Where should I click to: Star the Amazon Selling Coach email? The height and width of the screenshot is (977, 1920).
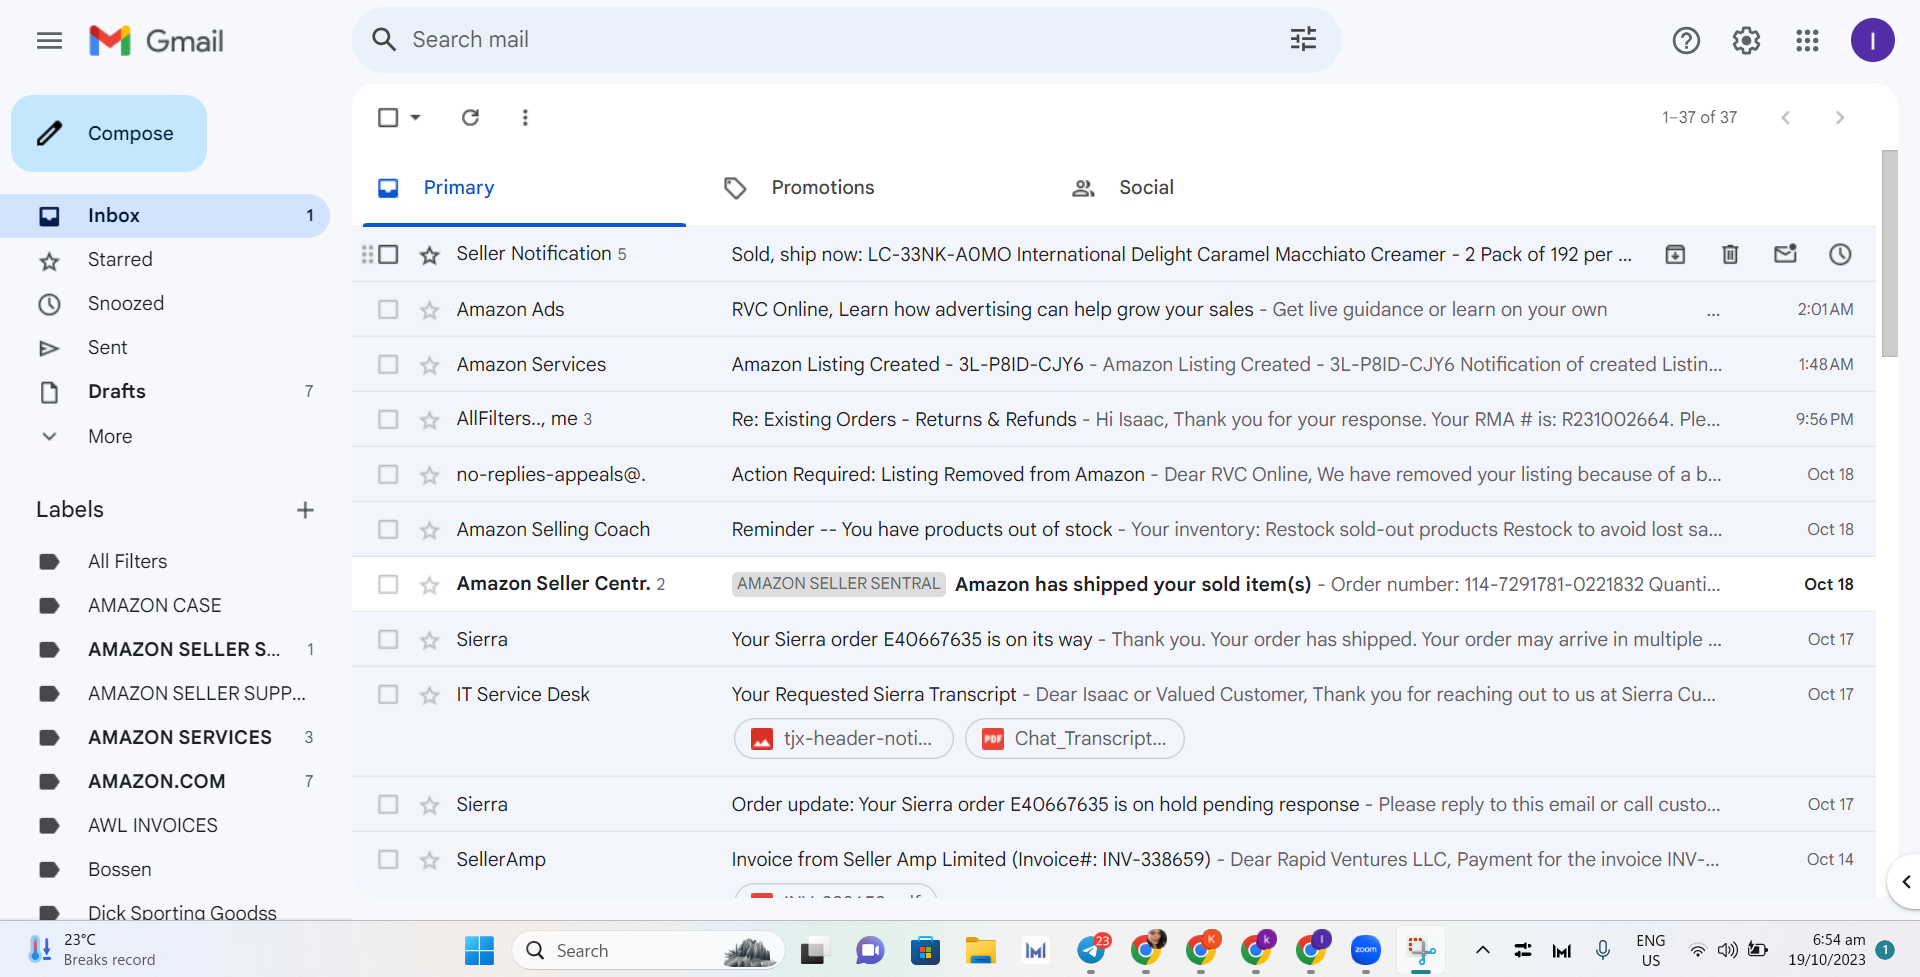430,530
